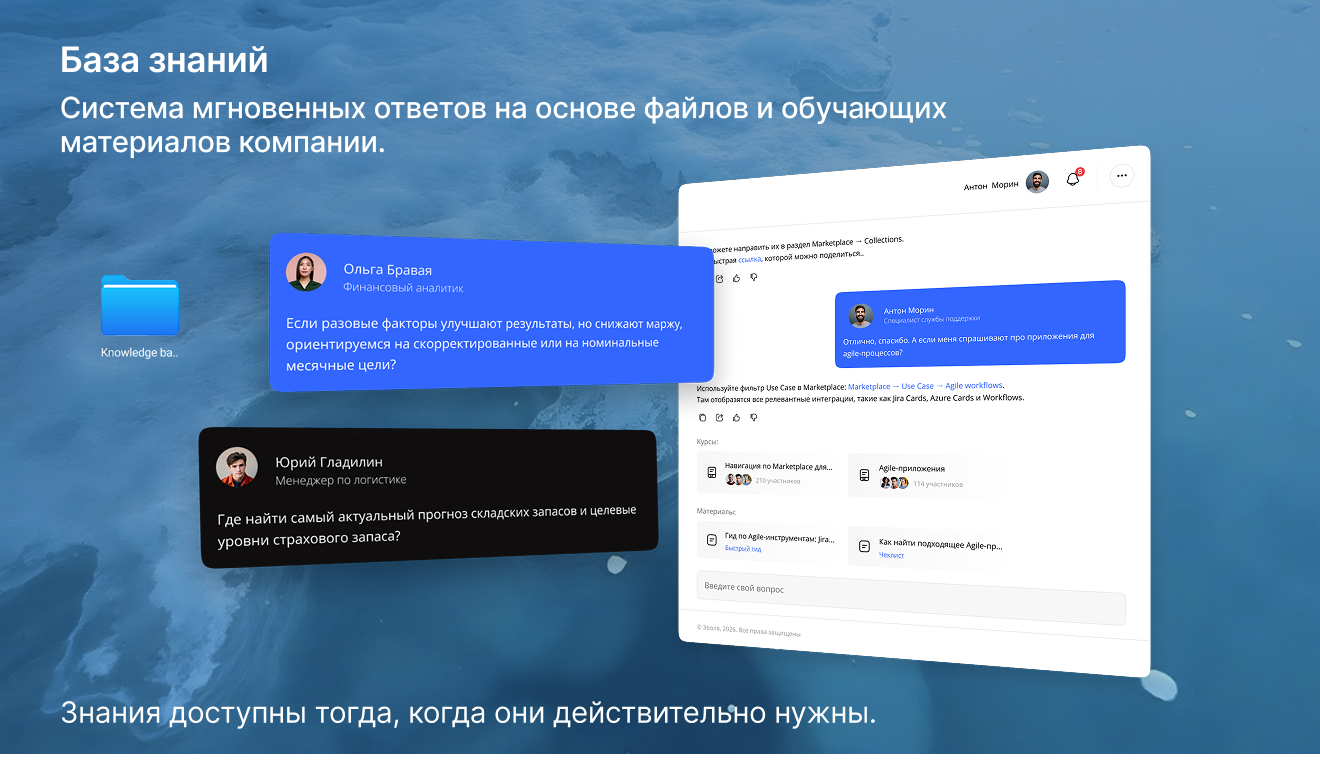The image size is (1320, 782).
Task: Click the 114 участников text
Action: coord(938,484)
